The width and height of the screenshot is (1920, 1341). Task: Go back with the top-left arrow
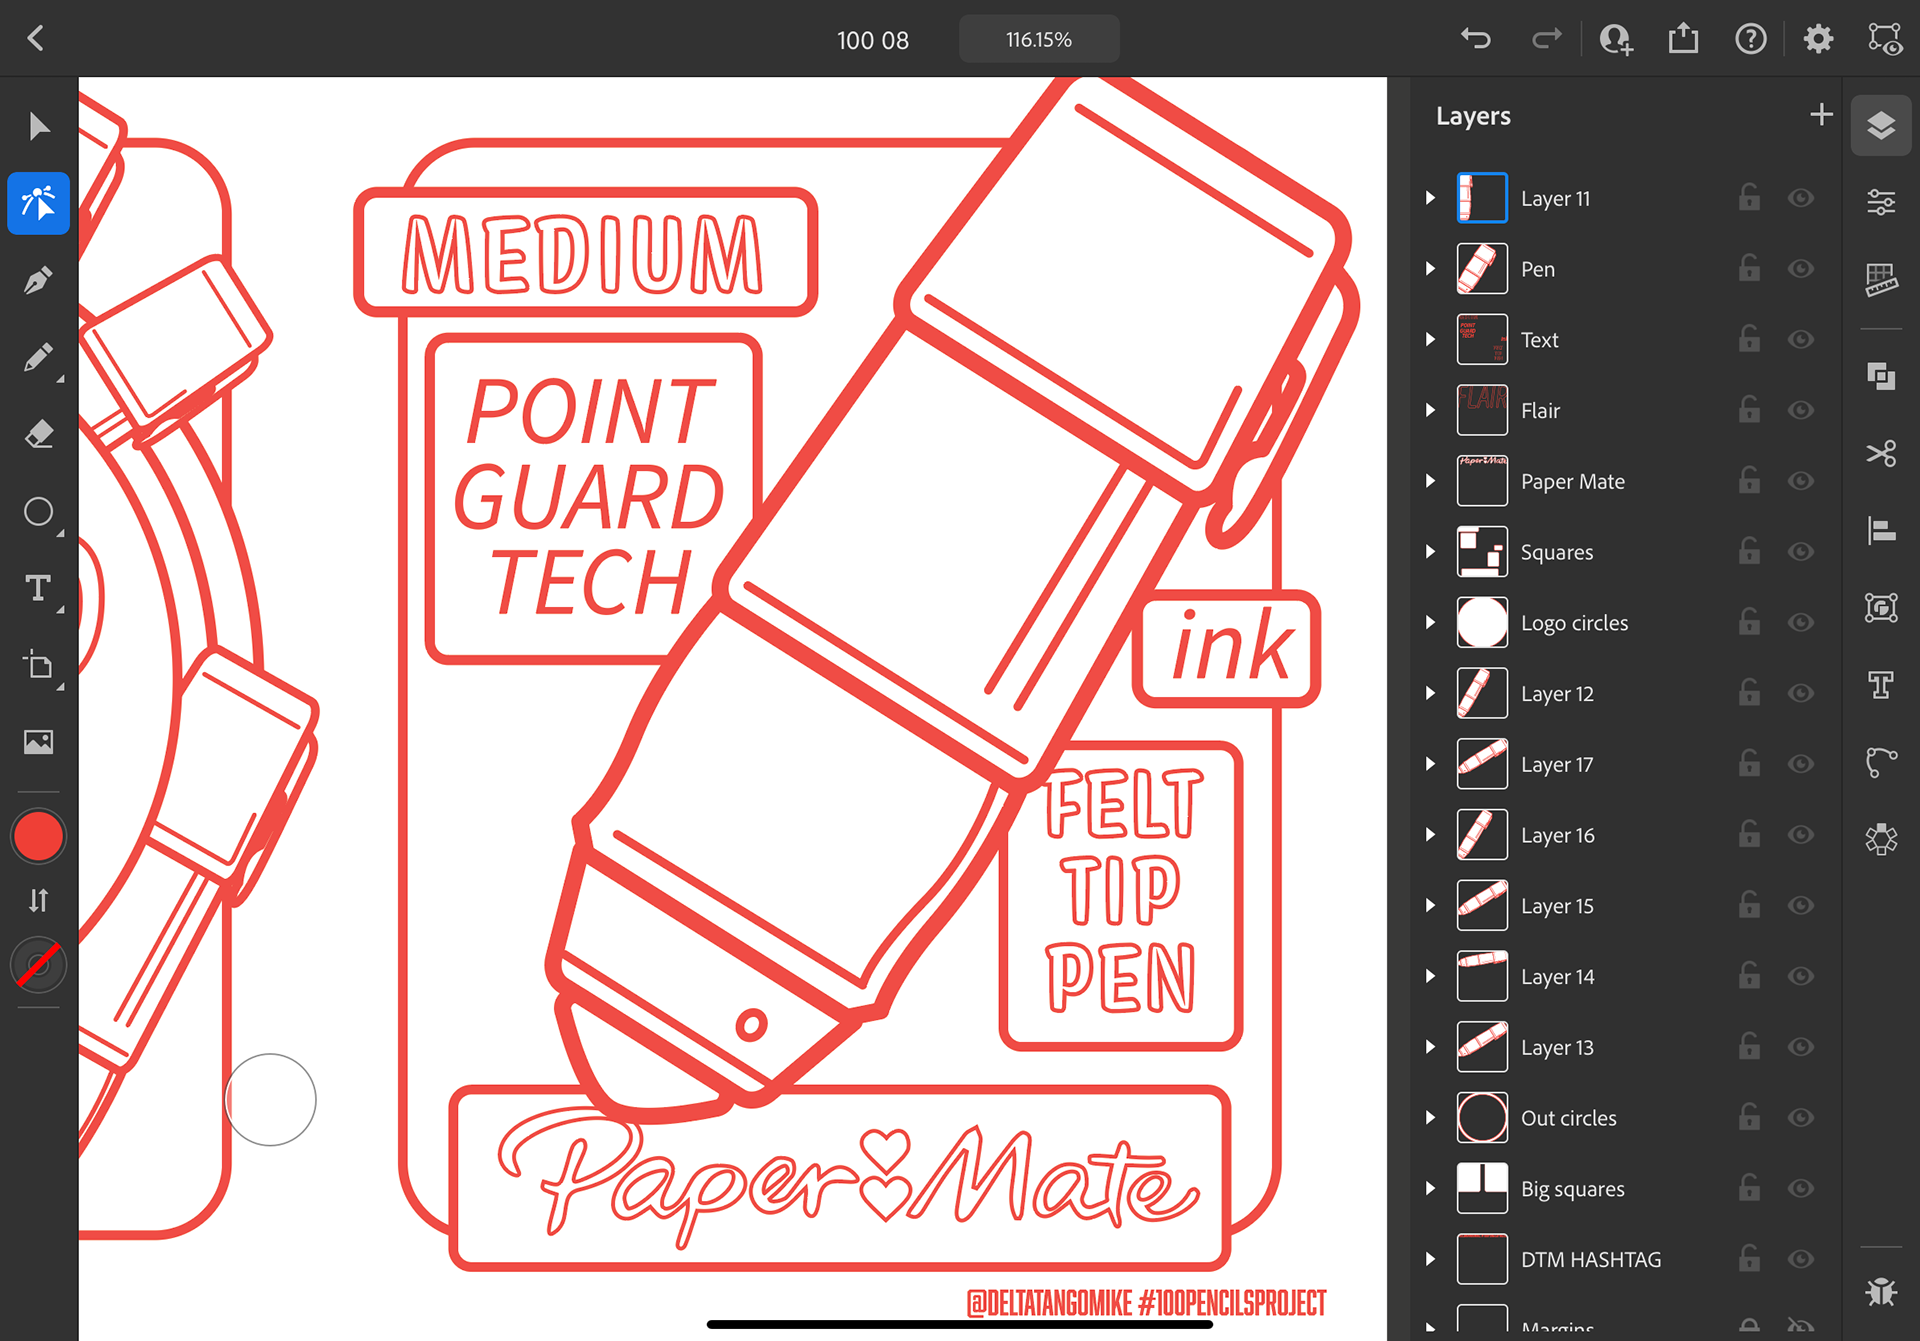[36, 39]
